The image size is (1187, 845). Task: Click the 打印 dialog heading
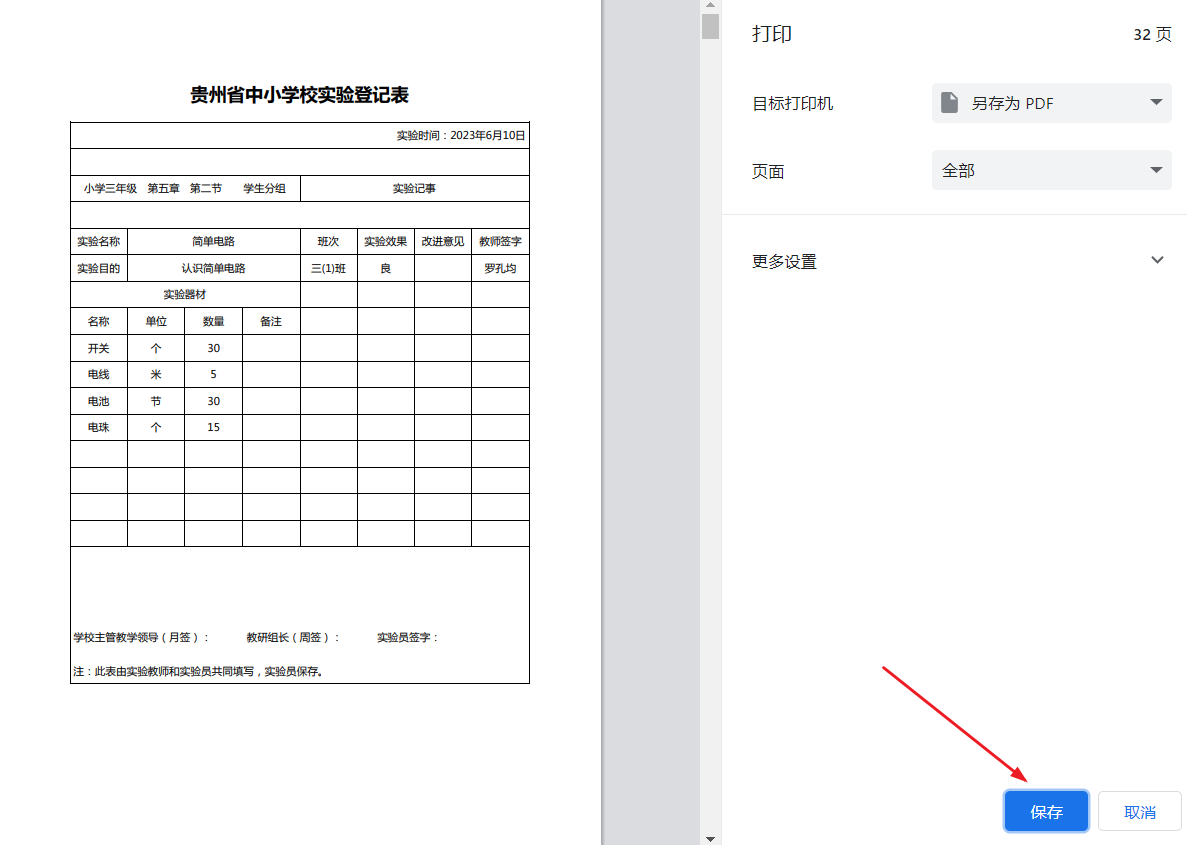pyautogui.click(x=772, y=34)
